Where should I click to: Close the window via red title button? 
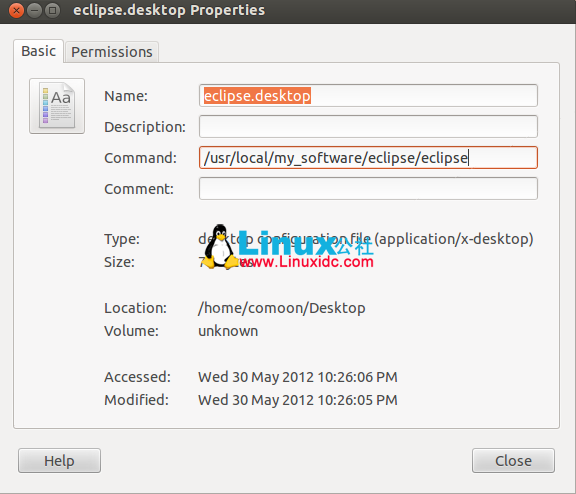16,10
